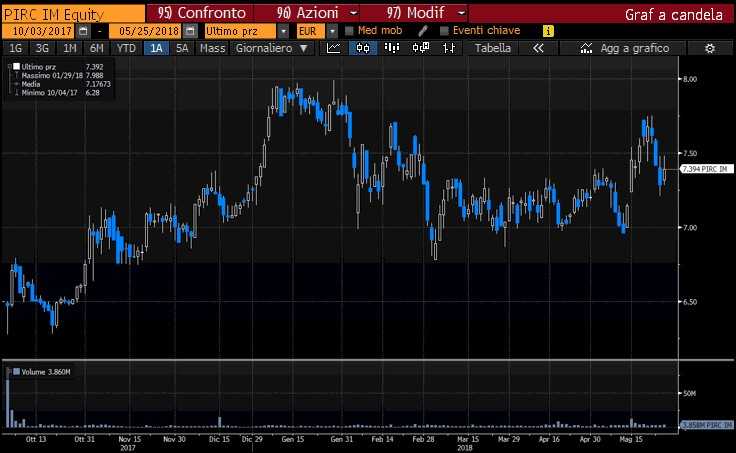This screenshot has width=736, height=453.
Task: Click the start date field 10/03/2017
Action: 38,31
